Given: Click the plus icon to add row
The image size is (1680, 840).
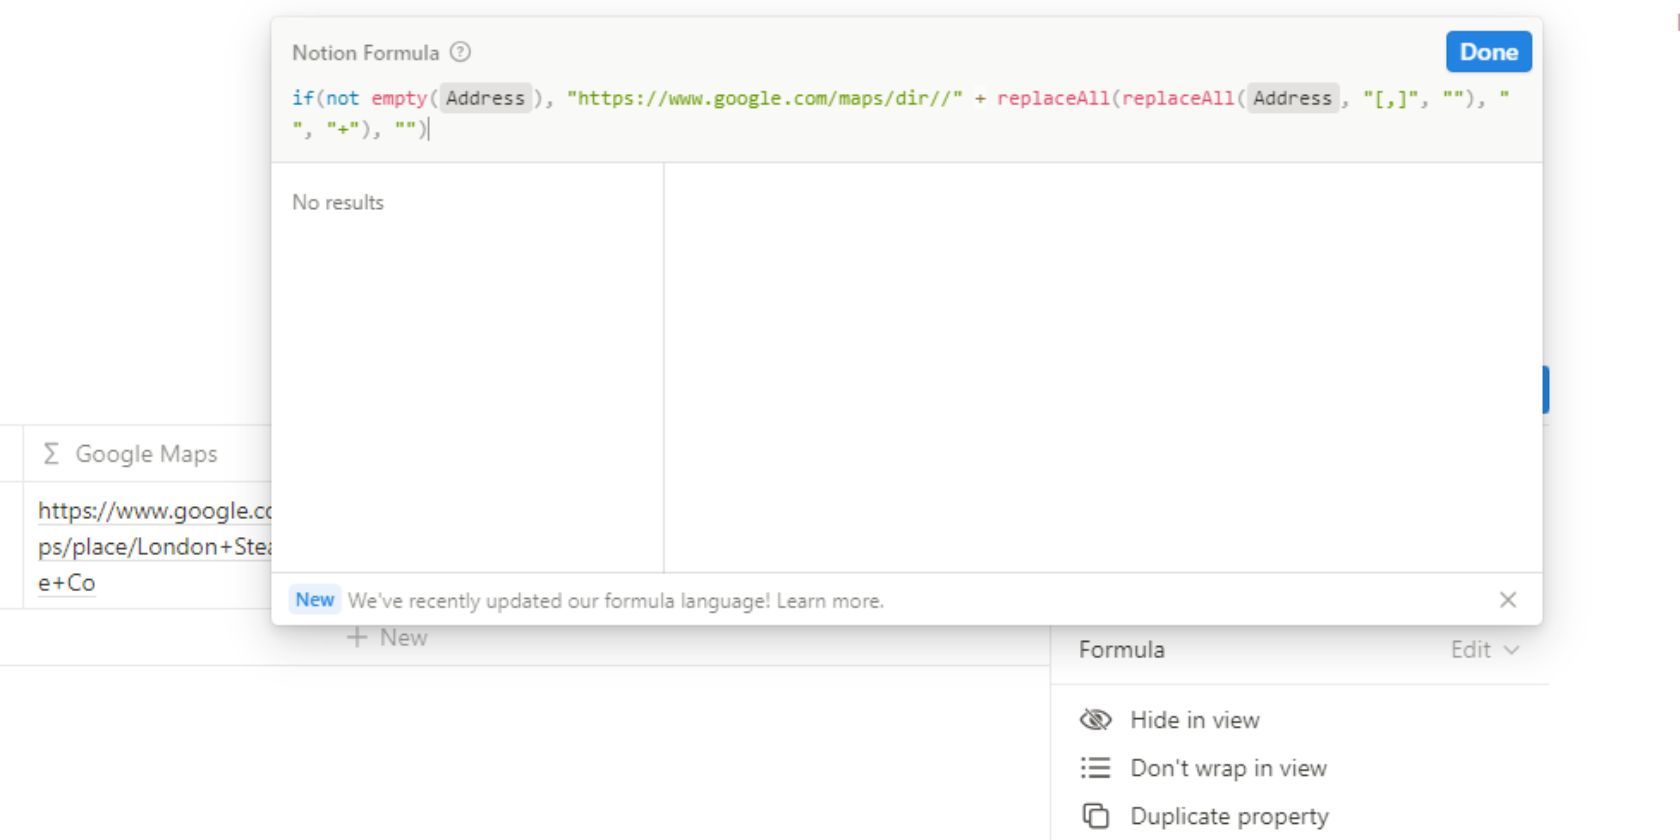Looking at the screenshot, I should (x=357, y=638).
